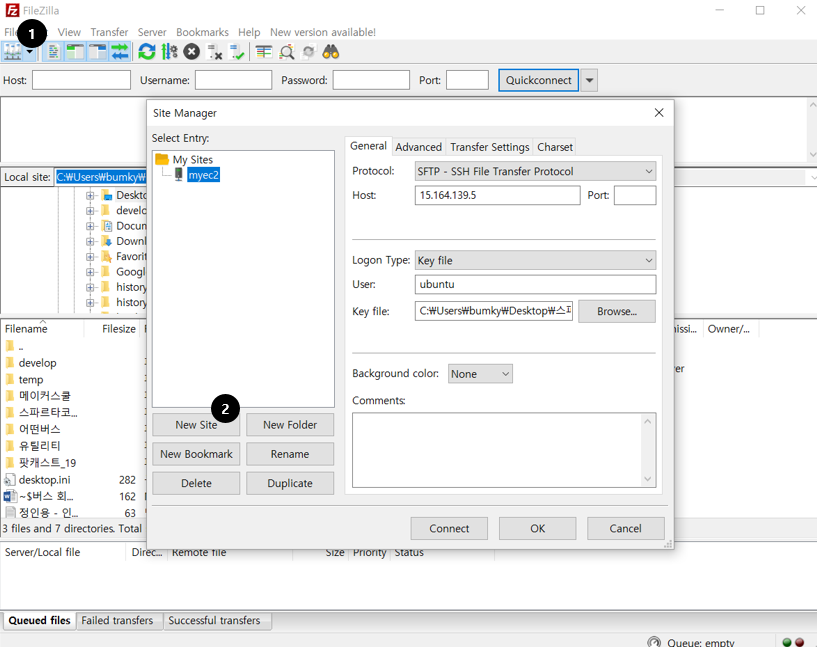This screenshot has height=647, width=817.
Task: Click the Word document icon for ~$버스 회...
Action: pos(10,496)
